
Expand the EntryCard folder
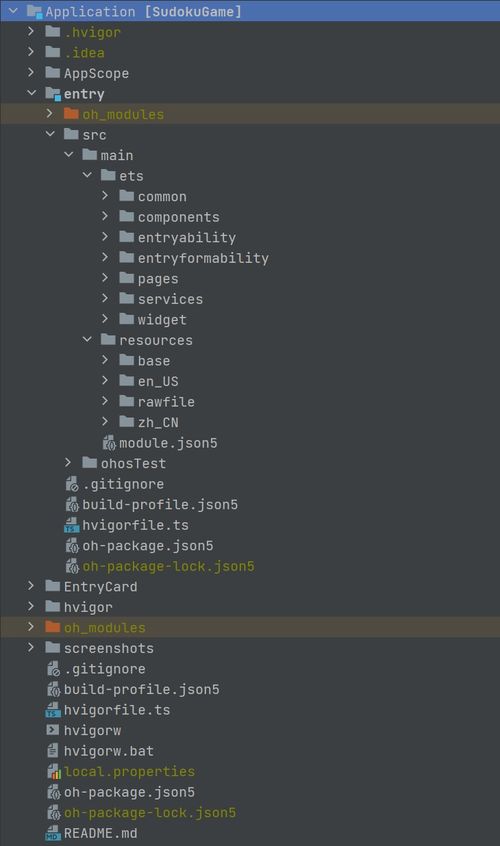31,586
